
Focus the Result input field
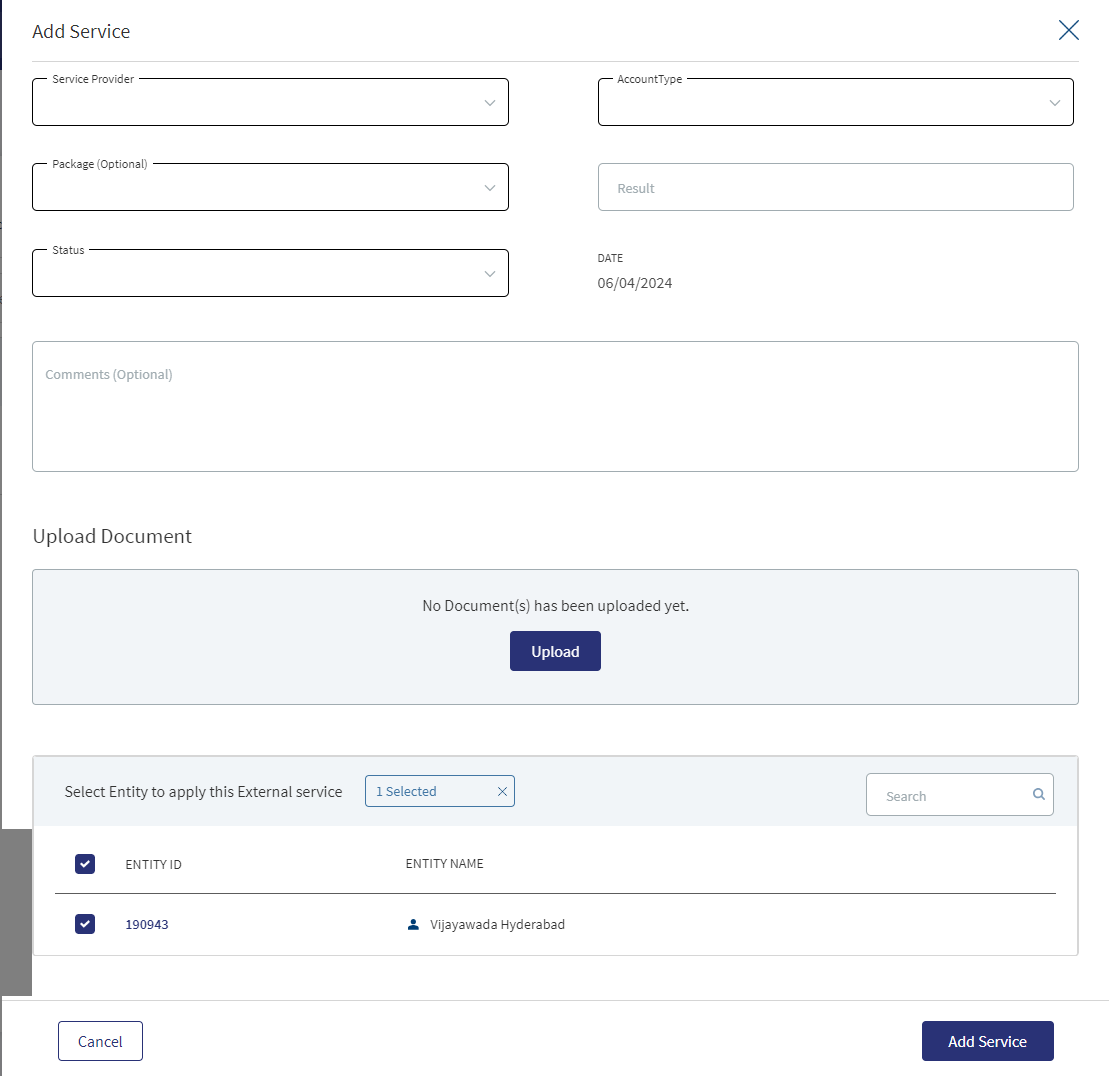tap(835, 187)
